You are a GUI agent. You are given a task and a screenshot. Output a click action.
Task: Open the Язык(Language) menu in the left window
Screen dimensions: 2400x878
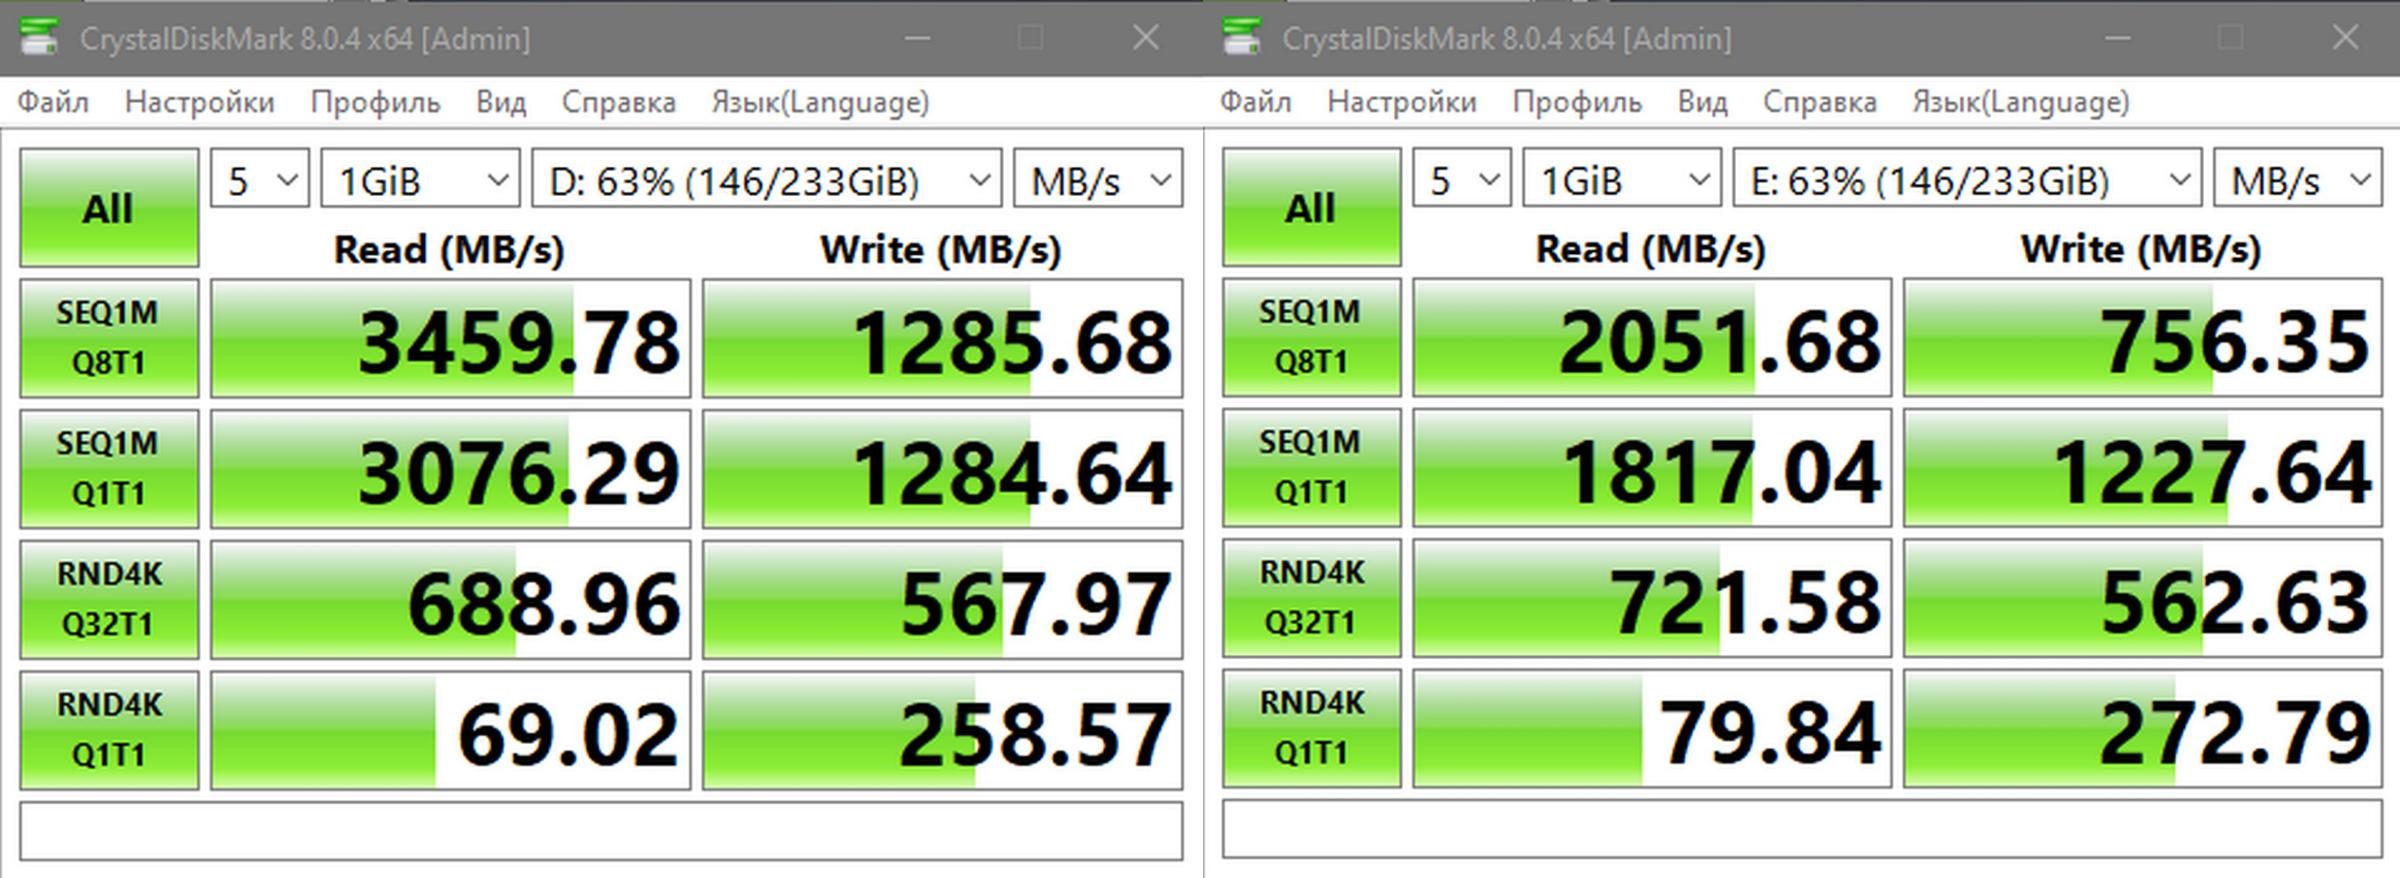[821, 102]
